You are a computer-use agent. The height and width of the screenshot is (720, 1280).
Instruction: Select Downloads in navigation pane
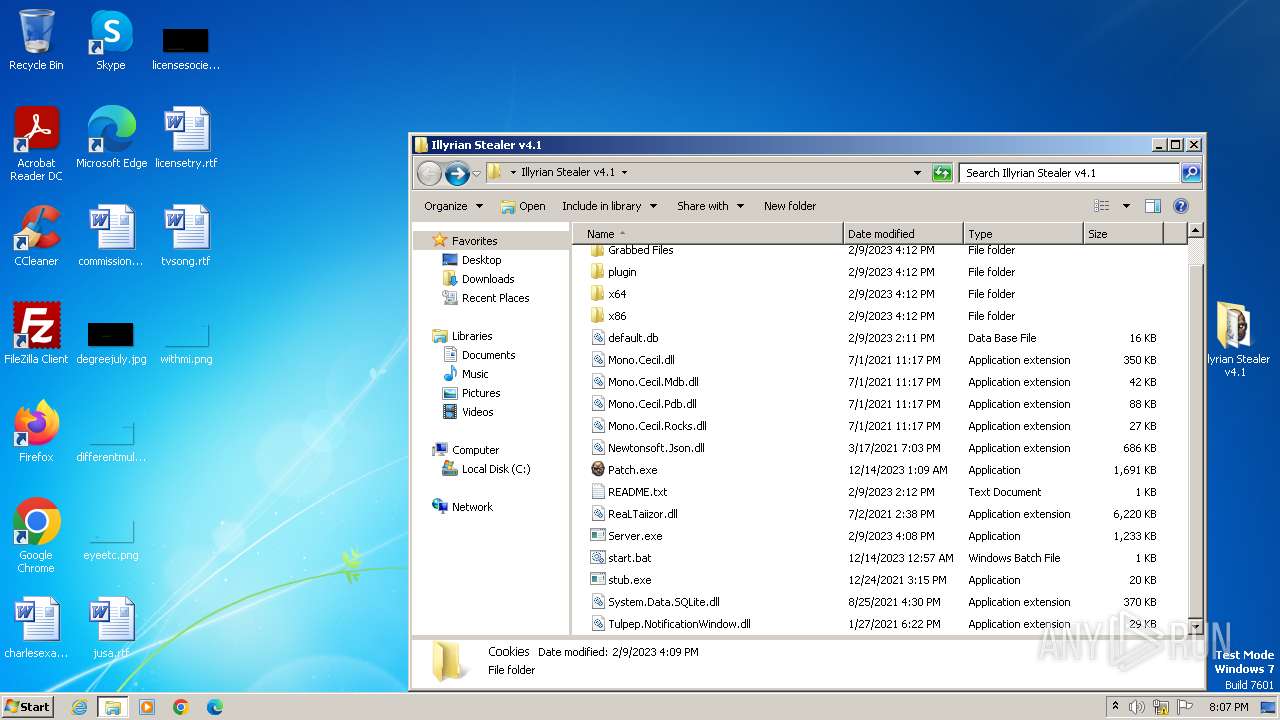488,279
